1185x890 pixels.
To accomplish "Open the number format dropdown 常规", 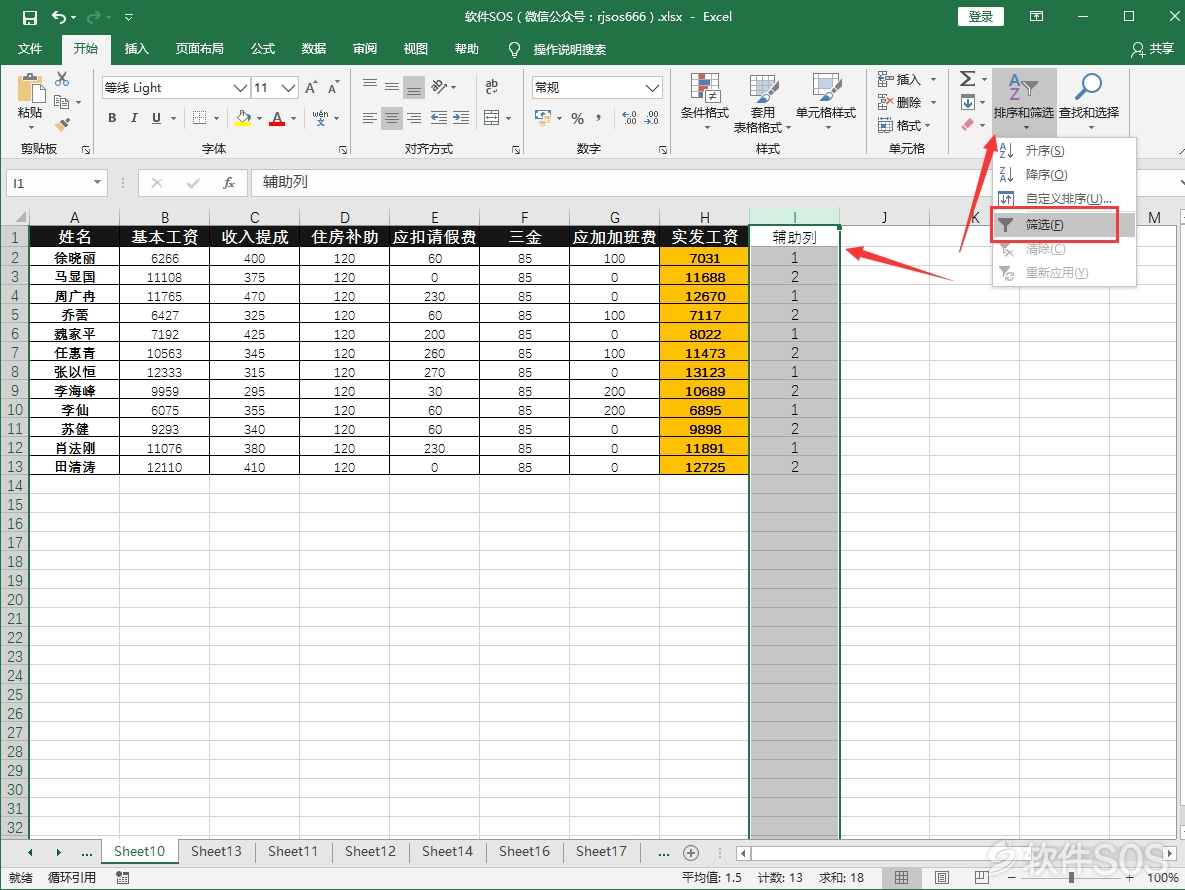I will click(653, 88).
